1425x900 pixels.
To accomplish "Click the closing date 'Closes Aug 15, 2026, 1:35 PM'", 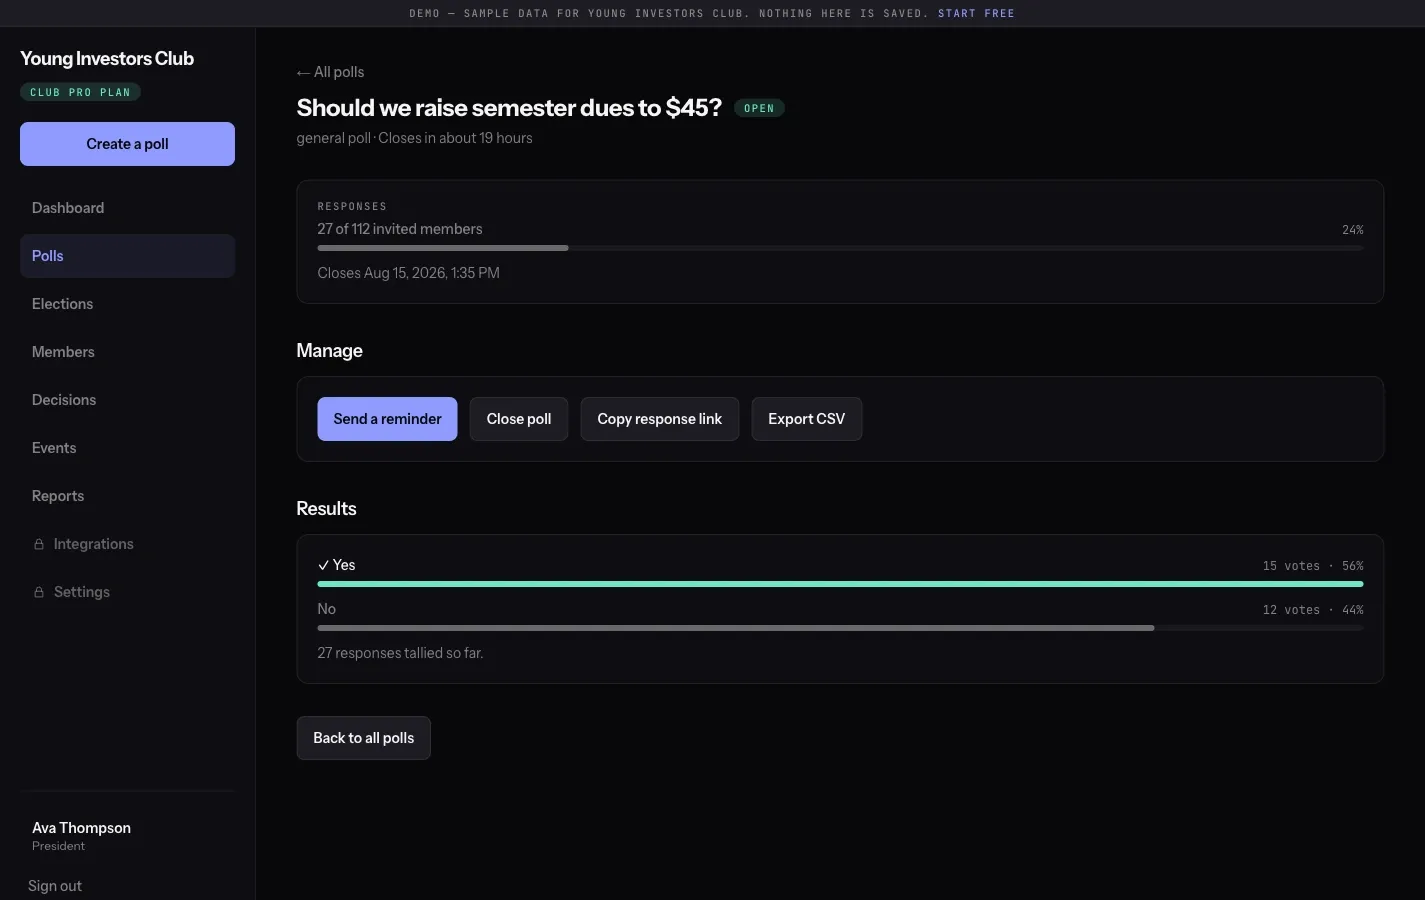I will 408,273.
